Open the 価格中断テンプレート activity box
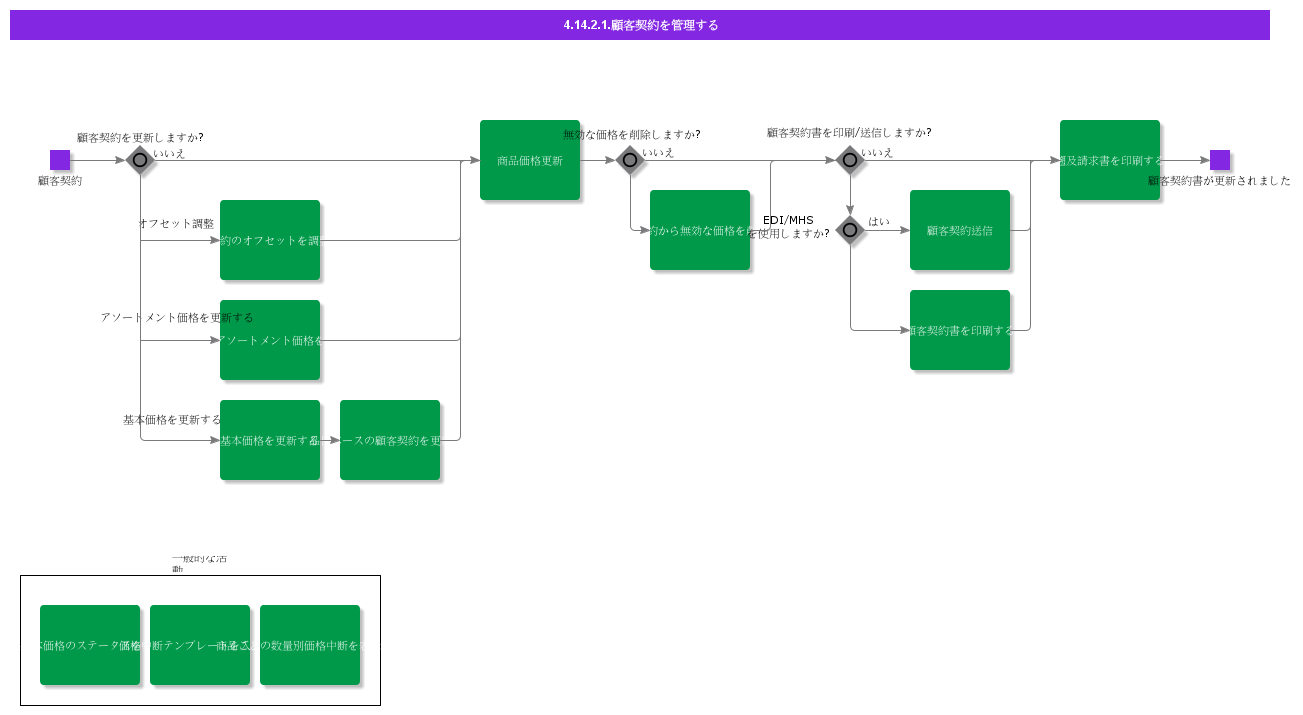The width and height of the screenshot is (1303, 715). tap(200, 645)
